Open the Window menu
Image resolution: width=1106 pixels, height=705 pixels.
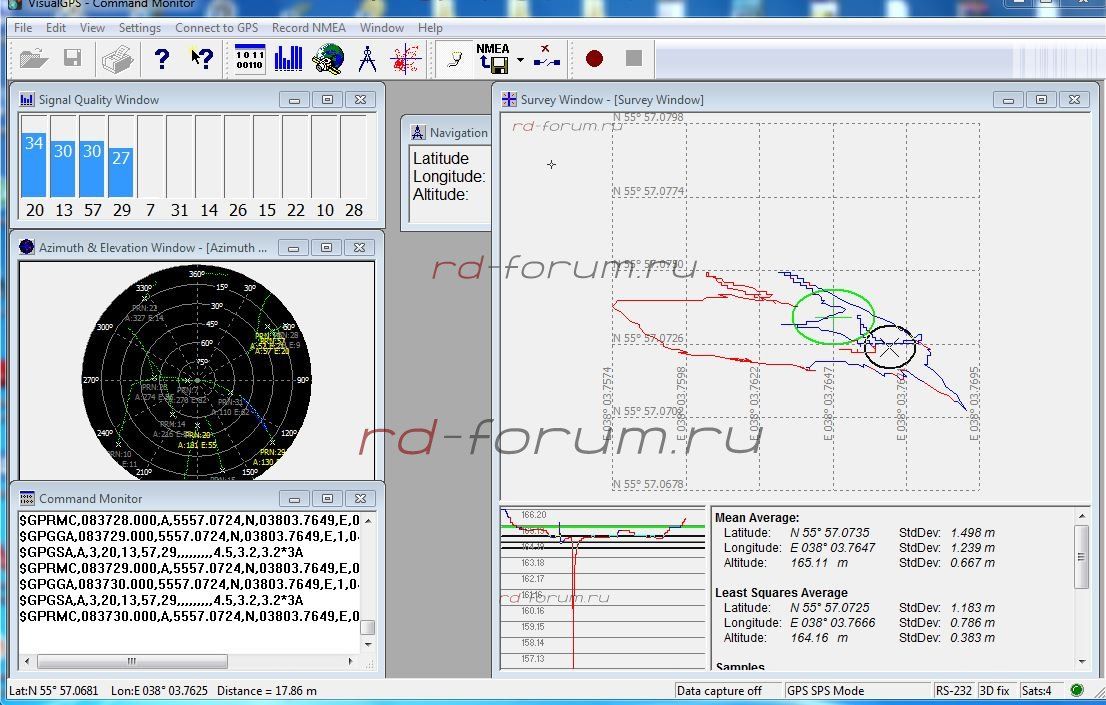[x=382, y=28]
